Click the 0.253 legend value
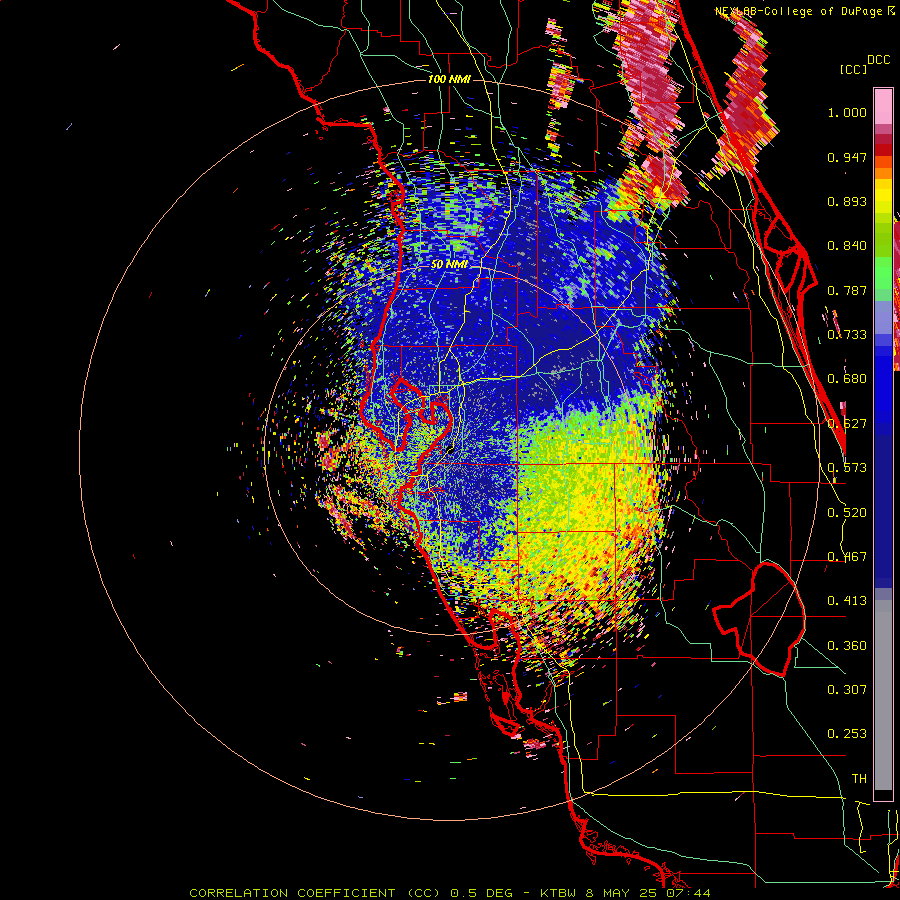900x900 pixels. 847,734
